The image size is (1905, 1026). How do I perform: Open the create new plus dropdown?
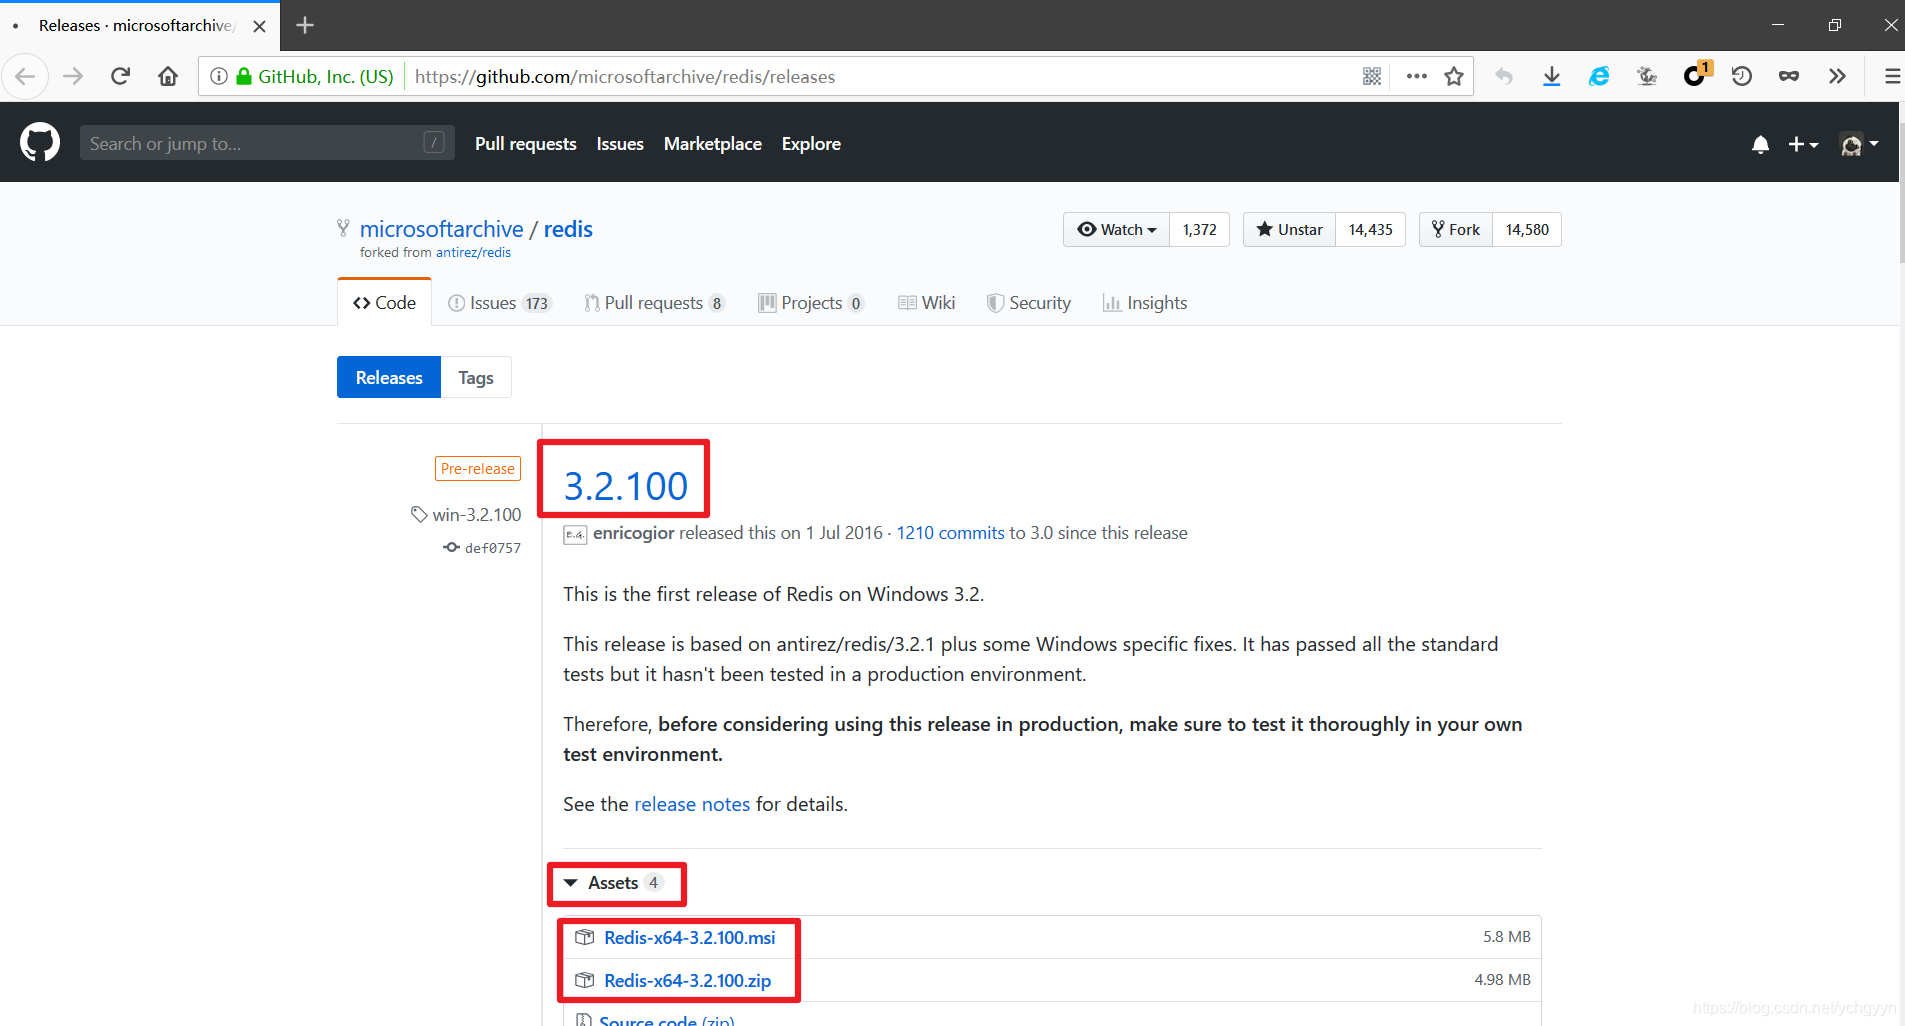point(1803,144)
